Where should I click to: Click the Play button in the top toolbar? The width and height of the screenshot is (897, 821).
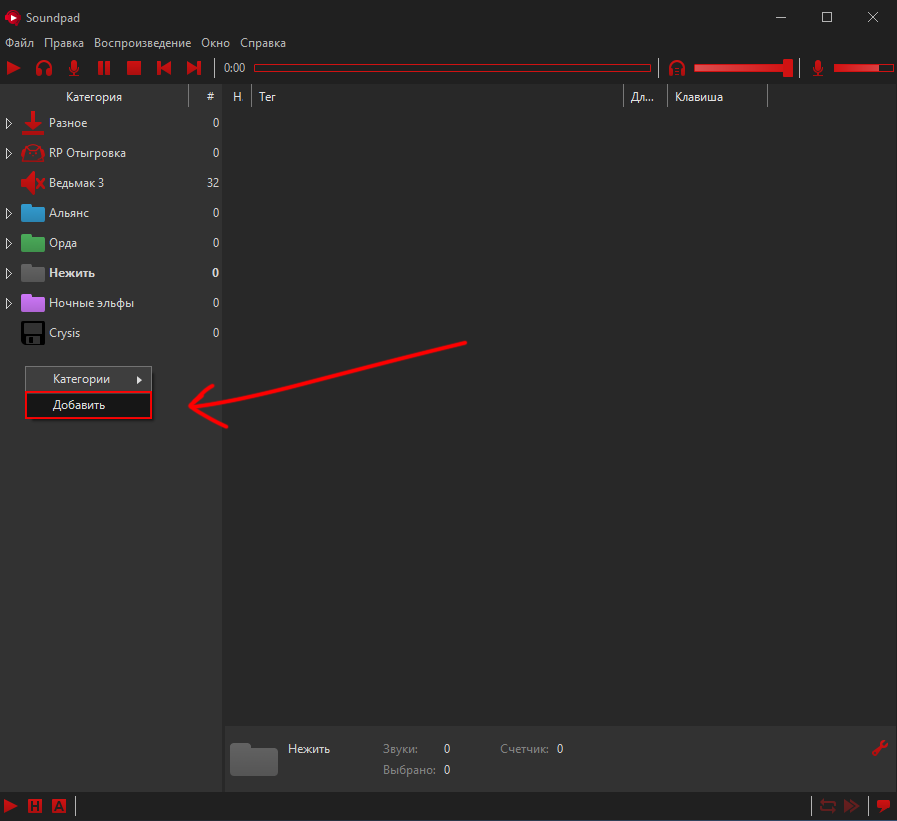(x=14, y=68)
